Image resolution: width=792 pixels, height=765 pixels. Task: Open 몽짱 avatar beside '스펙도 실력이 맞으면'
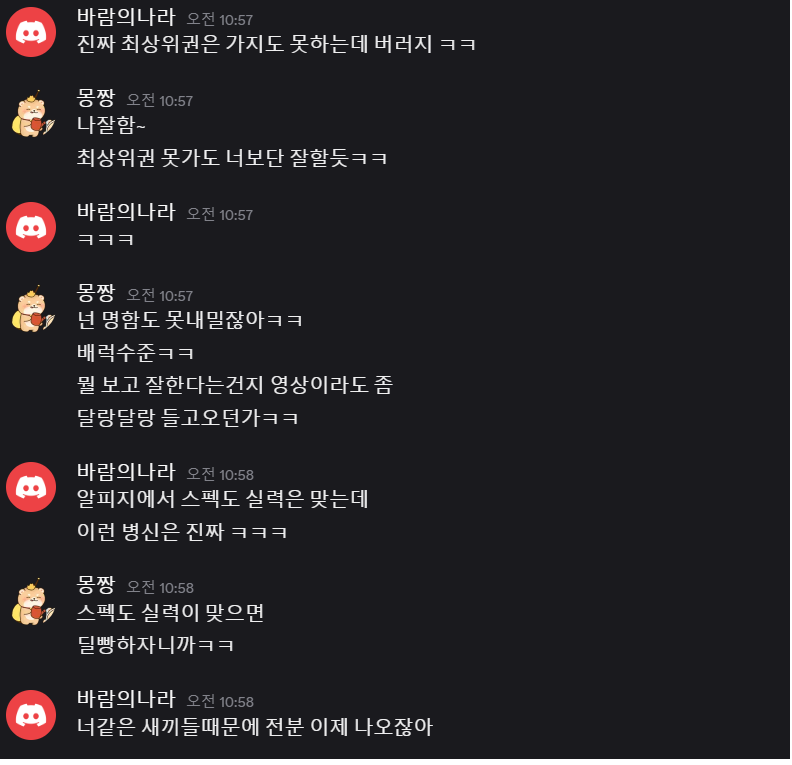pyautogui.click(x=33, y=601)
